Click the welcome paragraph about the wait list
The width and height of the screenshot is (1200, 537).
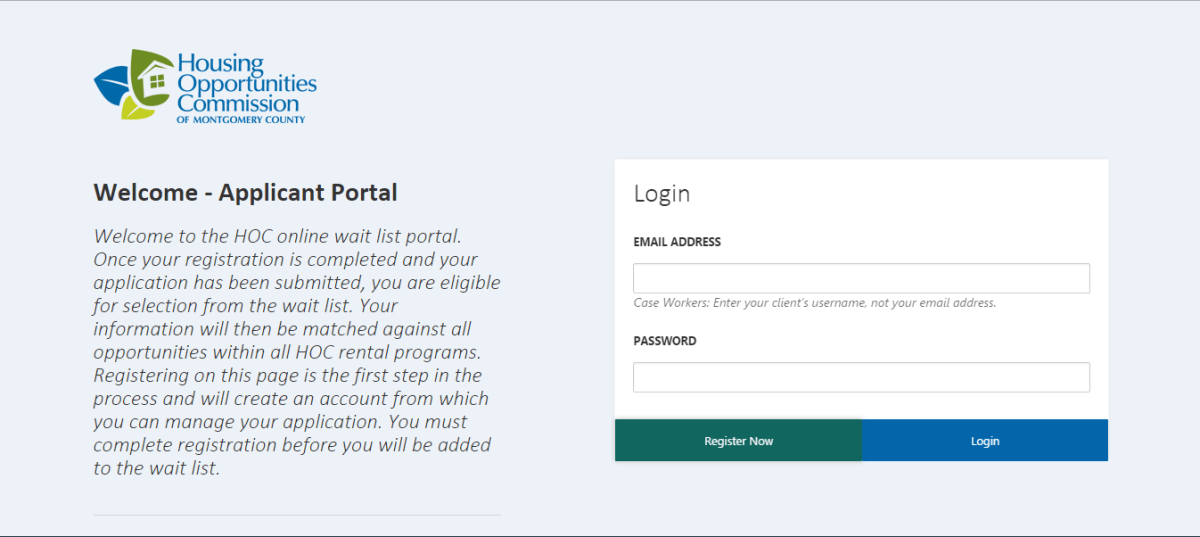point(297,352)
